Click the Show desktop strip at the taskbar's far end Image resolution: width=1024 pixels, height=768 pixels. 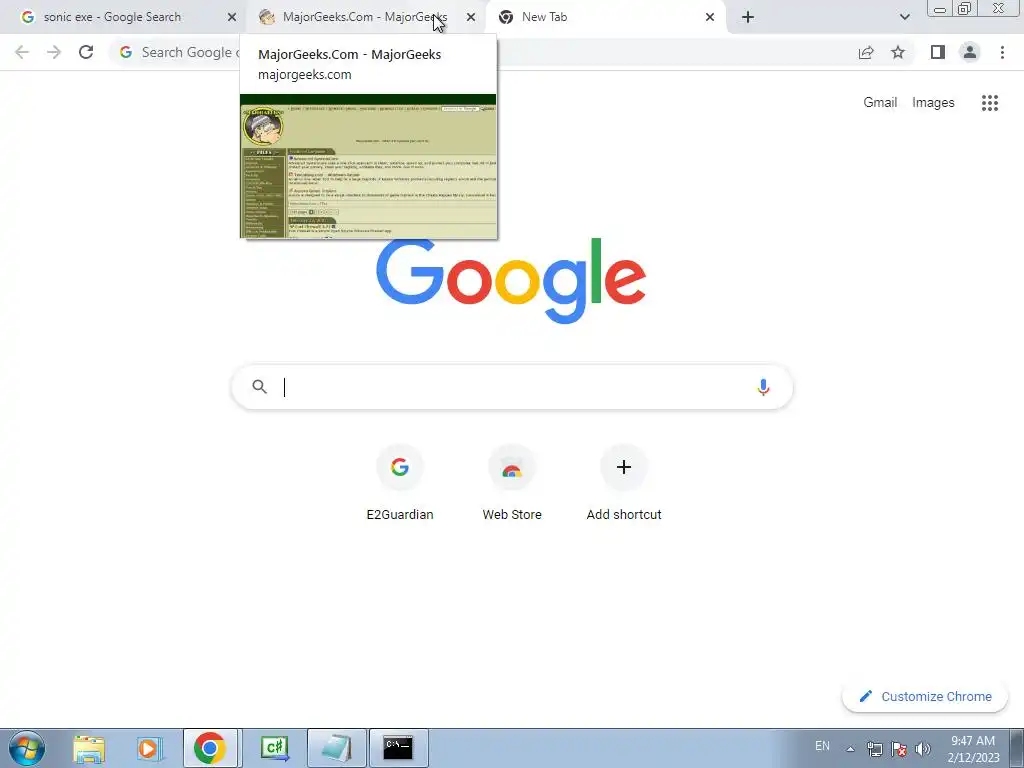(1016, 749)
